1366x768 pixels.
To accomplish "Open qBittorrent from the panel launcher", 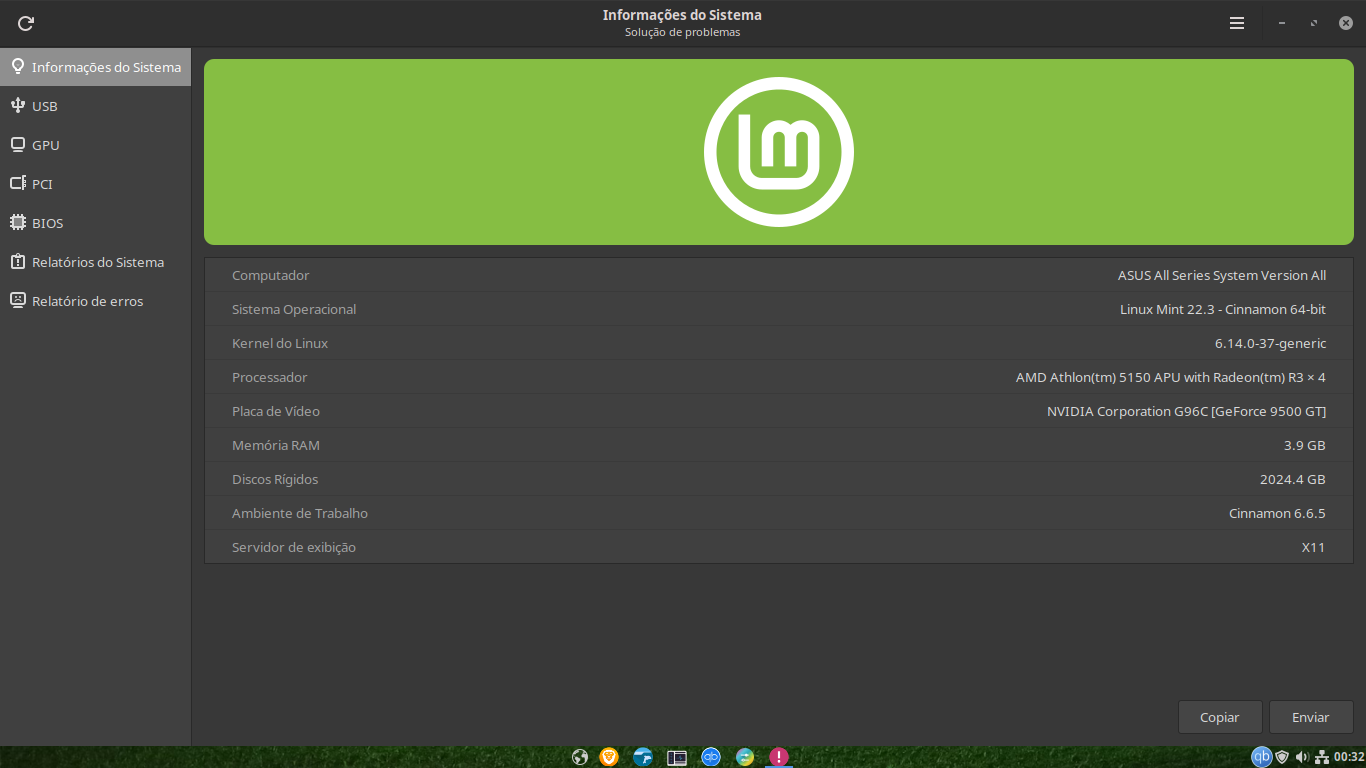I will (711, 757).
